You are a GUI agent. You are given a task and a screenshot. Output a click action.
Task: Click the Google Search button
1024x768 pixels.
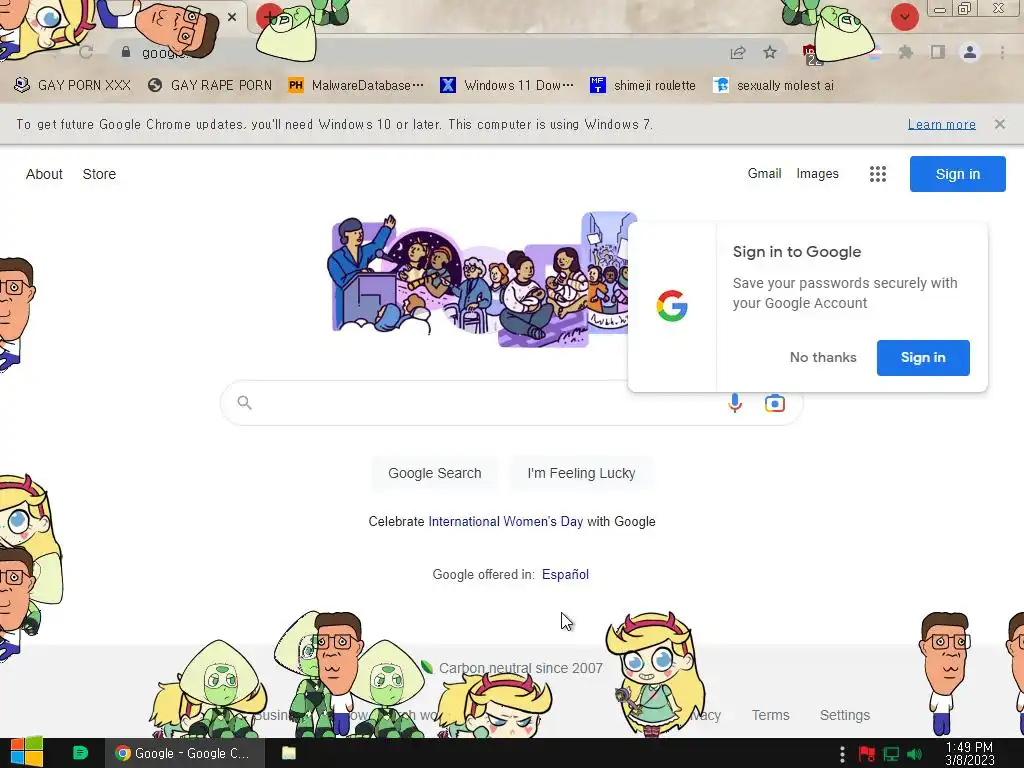click(434, 473)
